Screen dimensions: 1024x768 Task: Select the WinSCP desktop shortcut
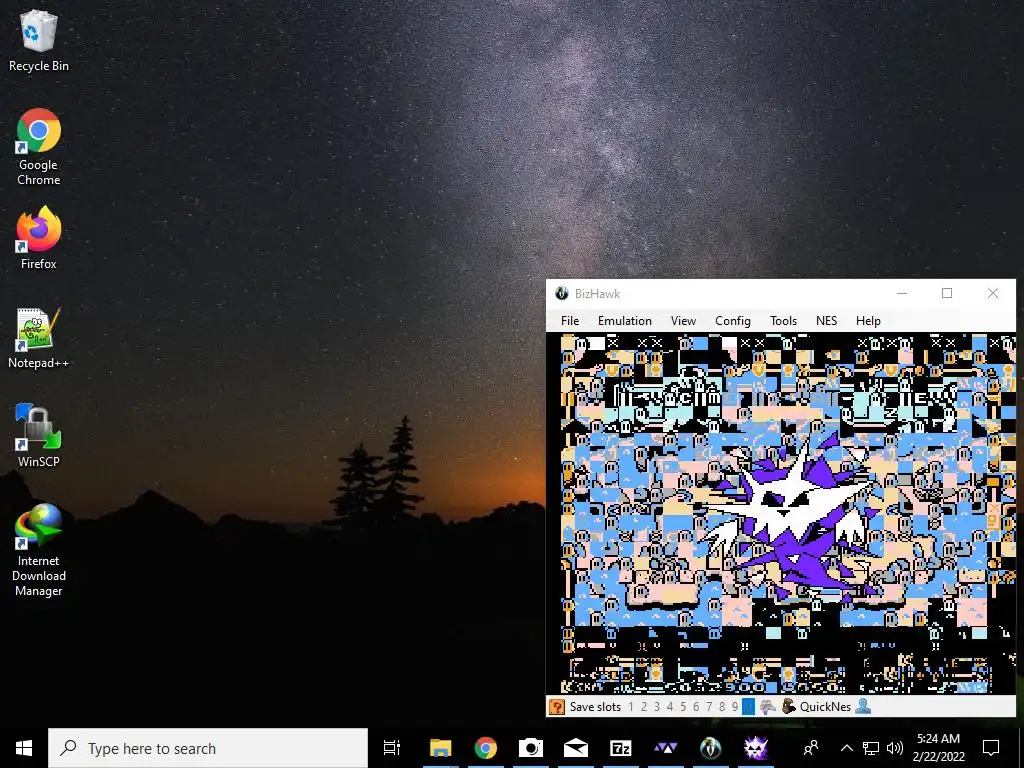[39, 436]
